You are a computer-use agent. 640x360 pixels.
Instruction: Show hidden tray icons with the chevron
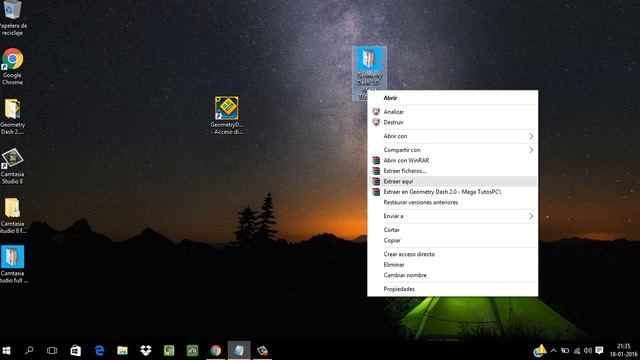click(x=553, y=351)
